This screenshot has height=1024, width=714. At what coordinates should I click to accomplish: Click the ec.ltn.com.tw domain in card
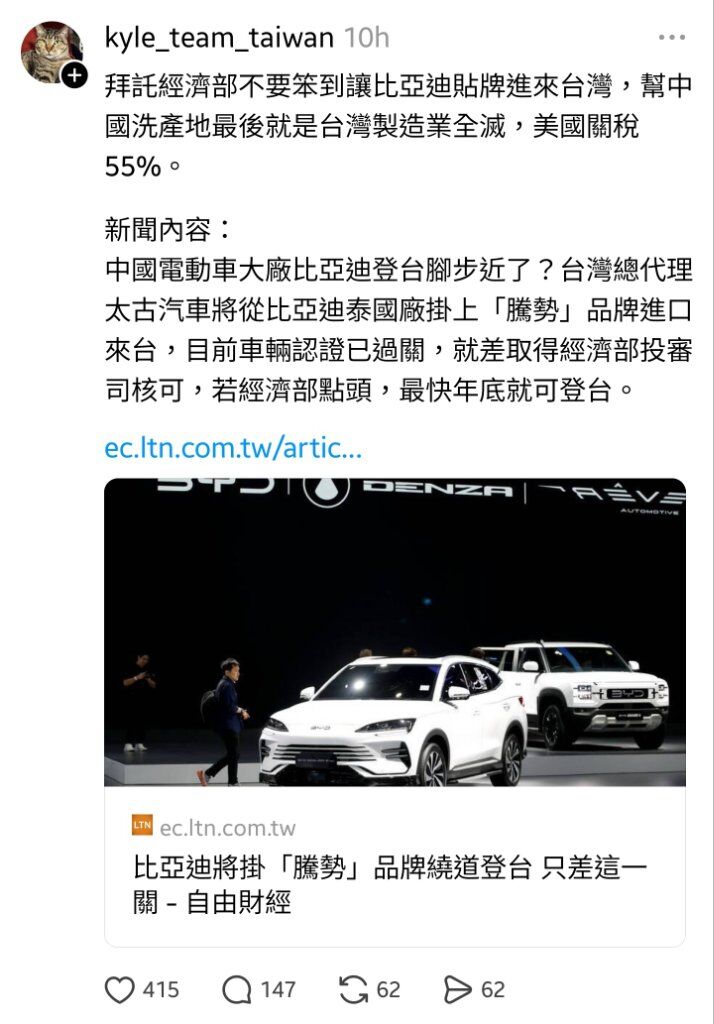[227, 828]
